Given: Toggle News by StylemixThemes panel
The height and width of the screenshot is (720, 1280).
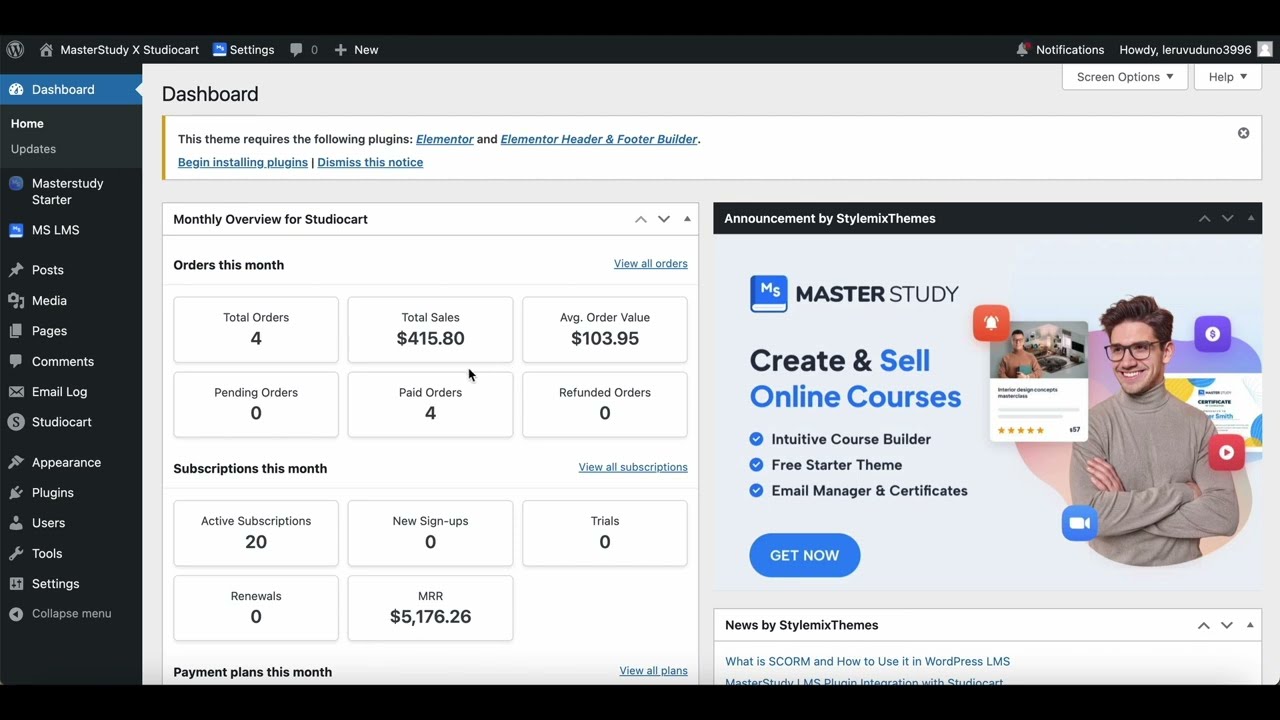Looking at the screenshot, I should pos(1250,625).
